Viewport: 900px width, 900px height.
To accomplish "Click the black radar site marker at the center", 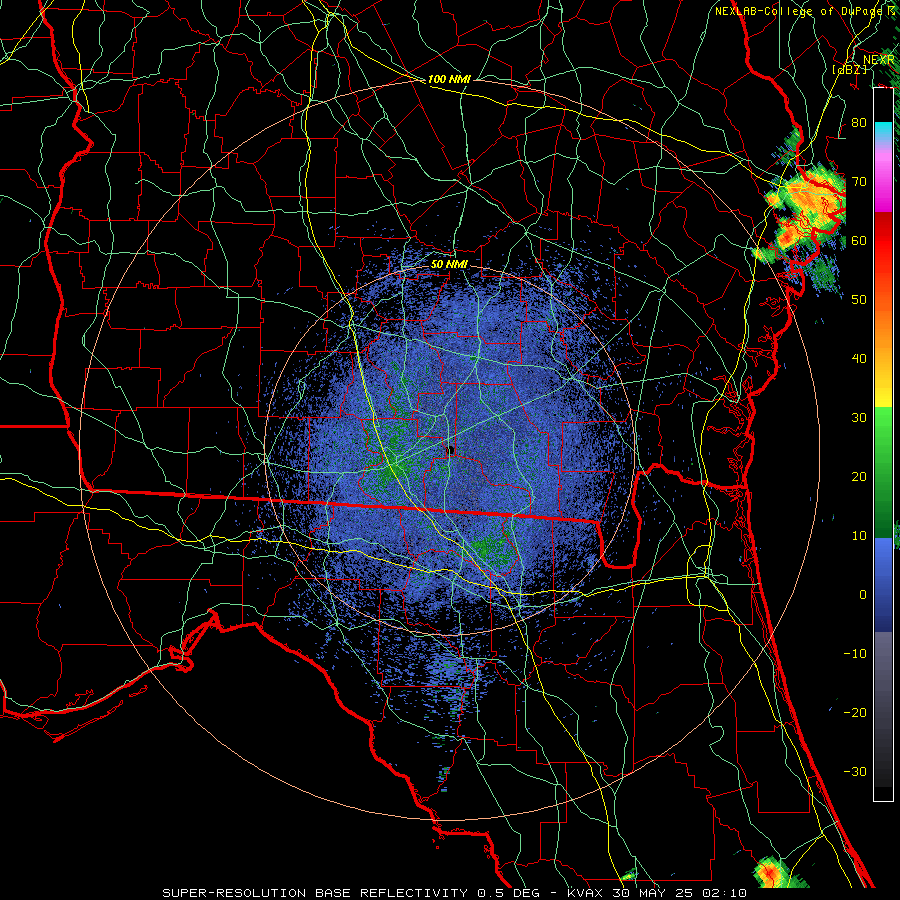I will point(451,450).
